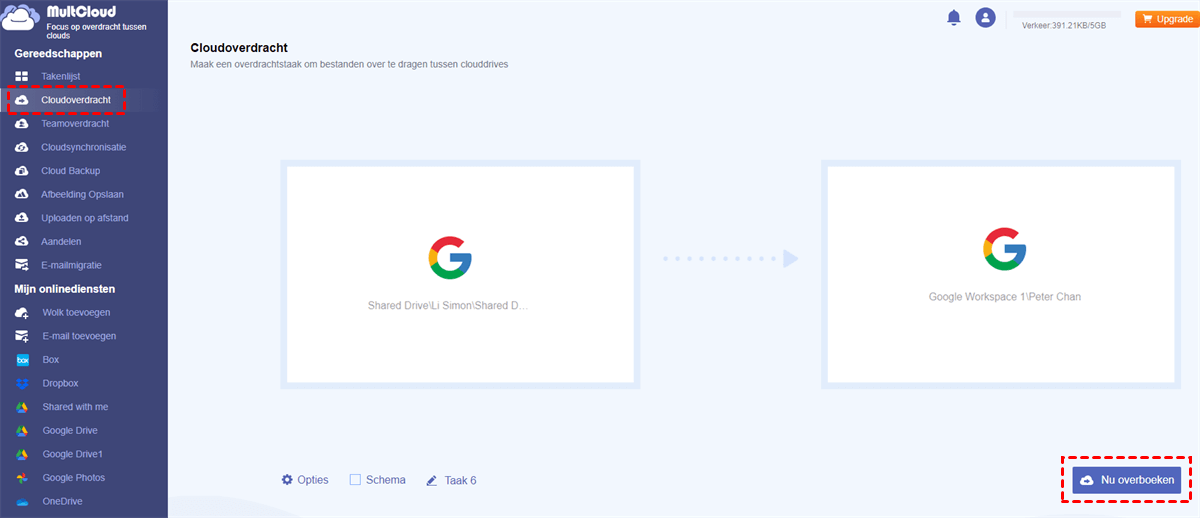Click the source box Google logo

point(450,257)
